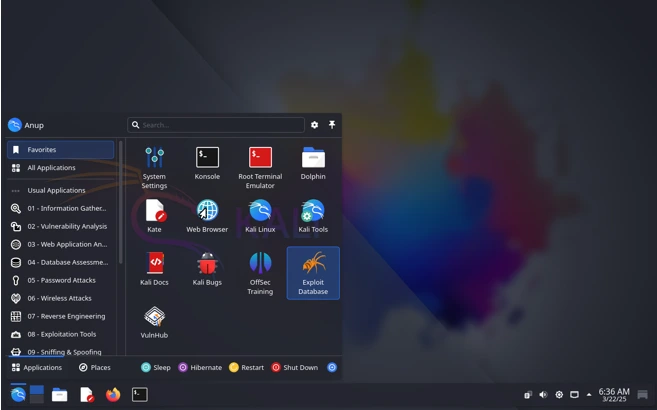Open 08 - Exploitation Tools category
The height and width of the screenshot is (410, 657).
coord(60,334)
